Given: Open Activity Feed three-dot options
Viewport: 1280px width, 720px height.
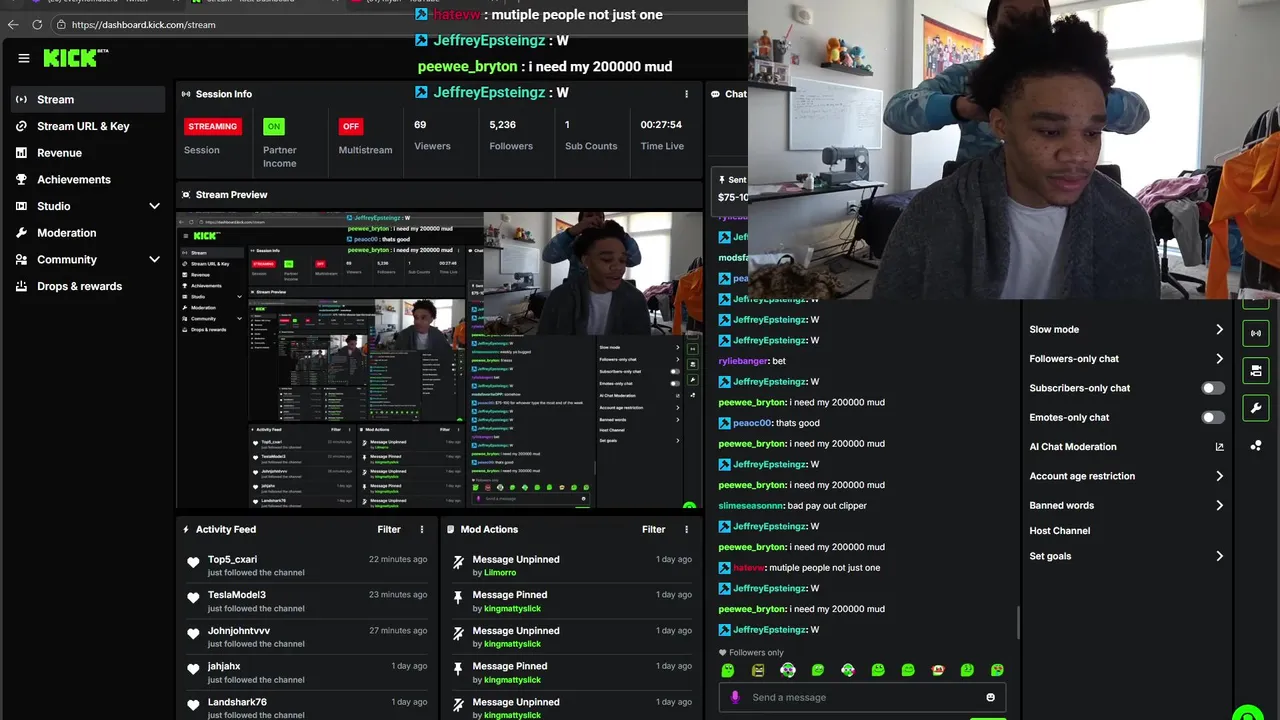Looking at the screenshot, I should (421, 530).
